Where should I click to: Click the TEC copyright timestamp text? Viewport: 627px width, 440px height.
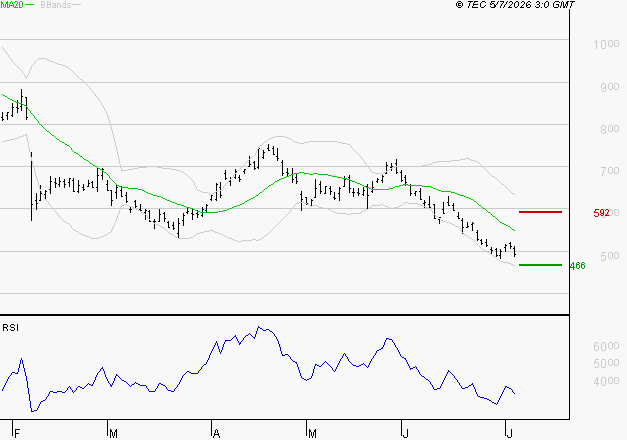coord(515,5)
